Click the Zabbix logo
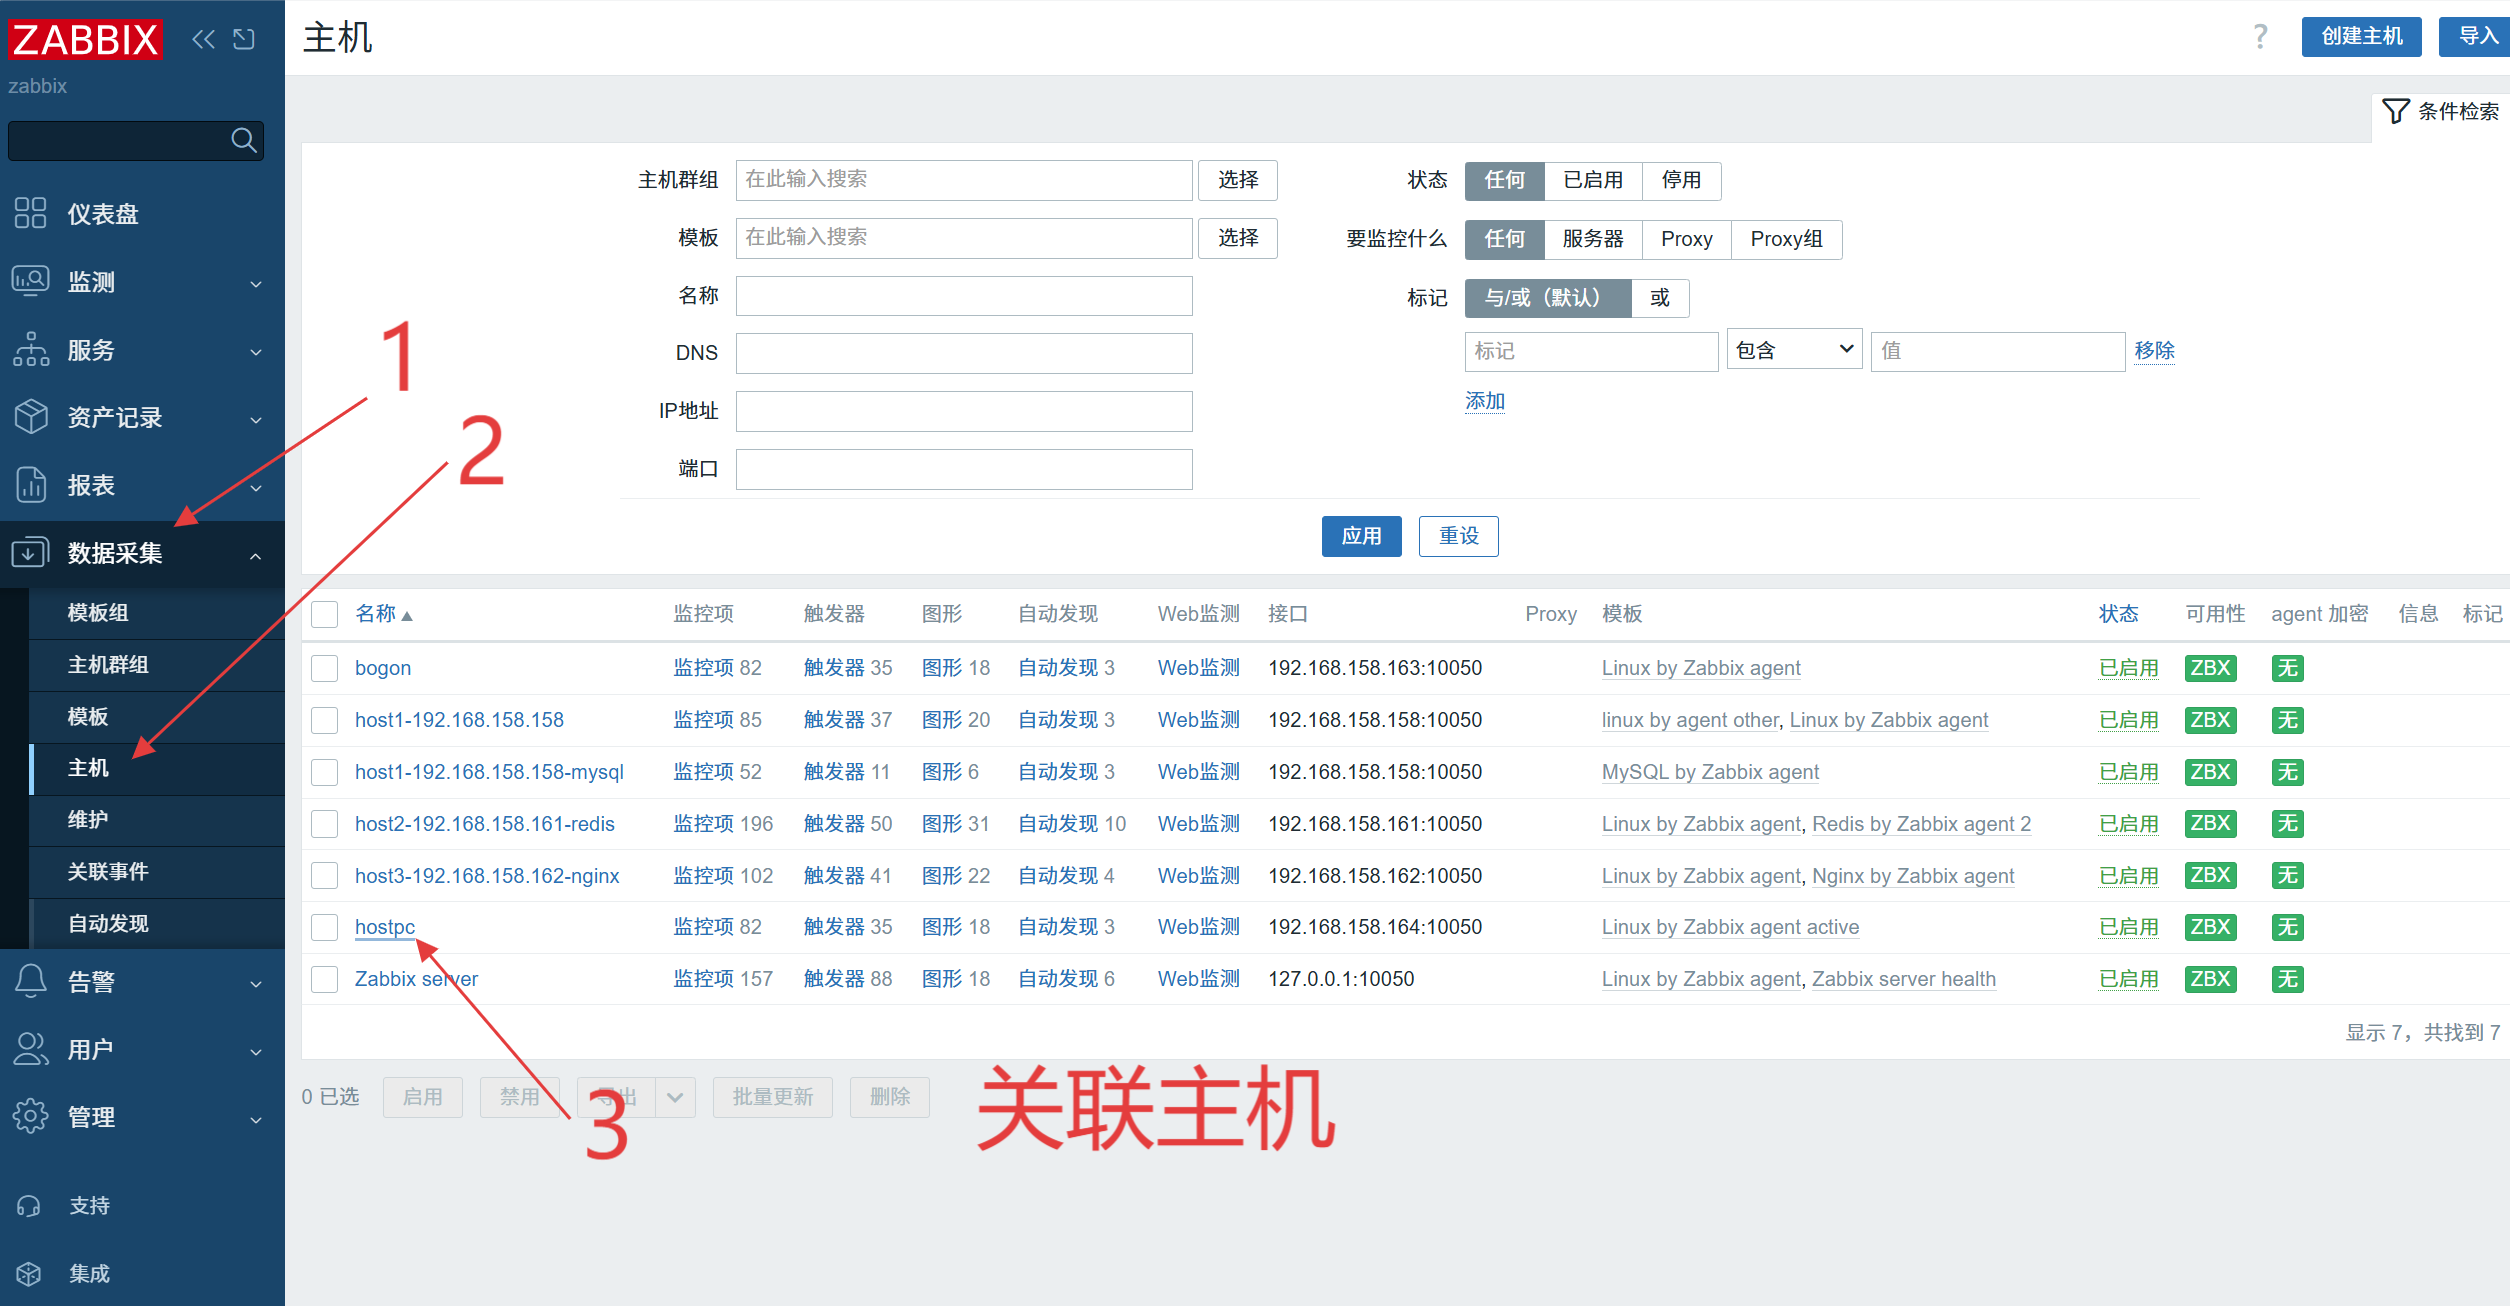2510x1306 pixels. (85, 40)
